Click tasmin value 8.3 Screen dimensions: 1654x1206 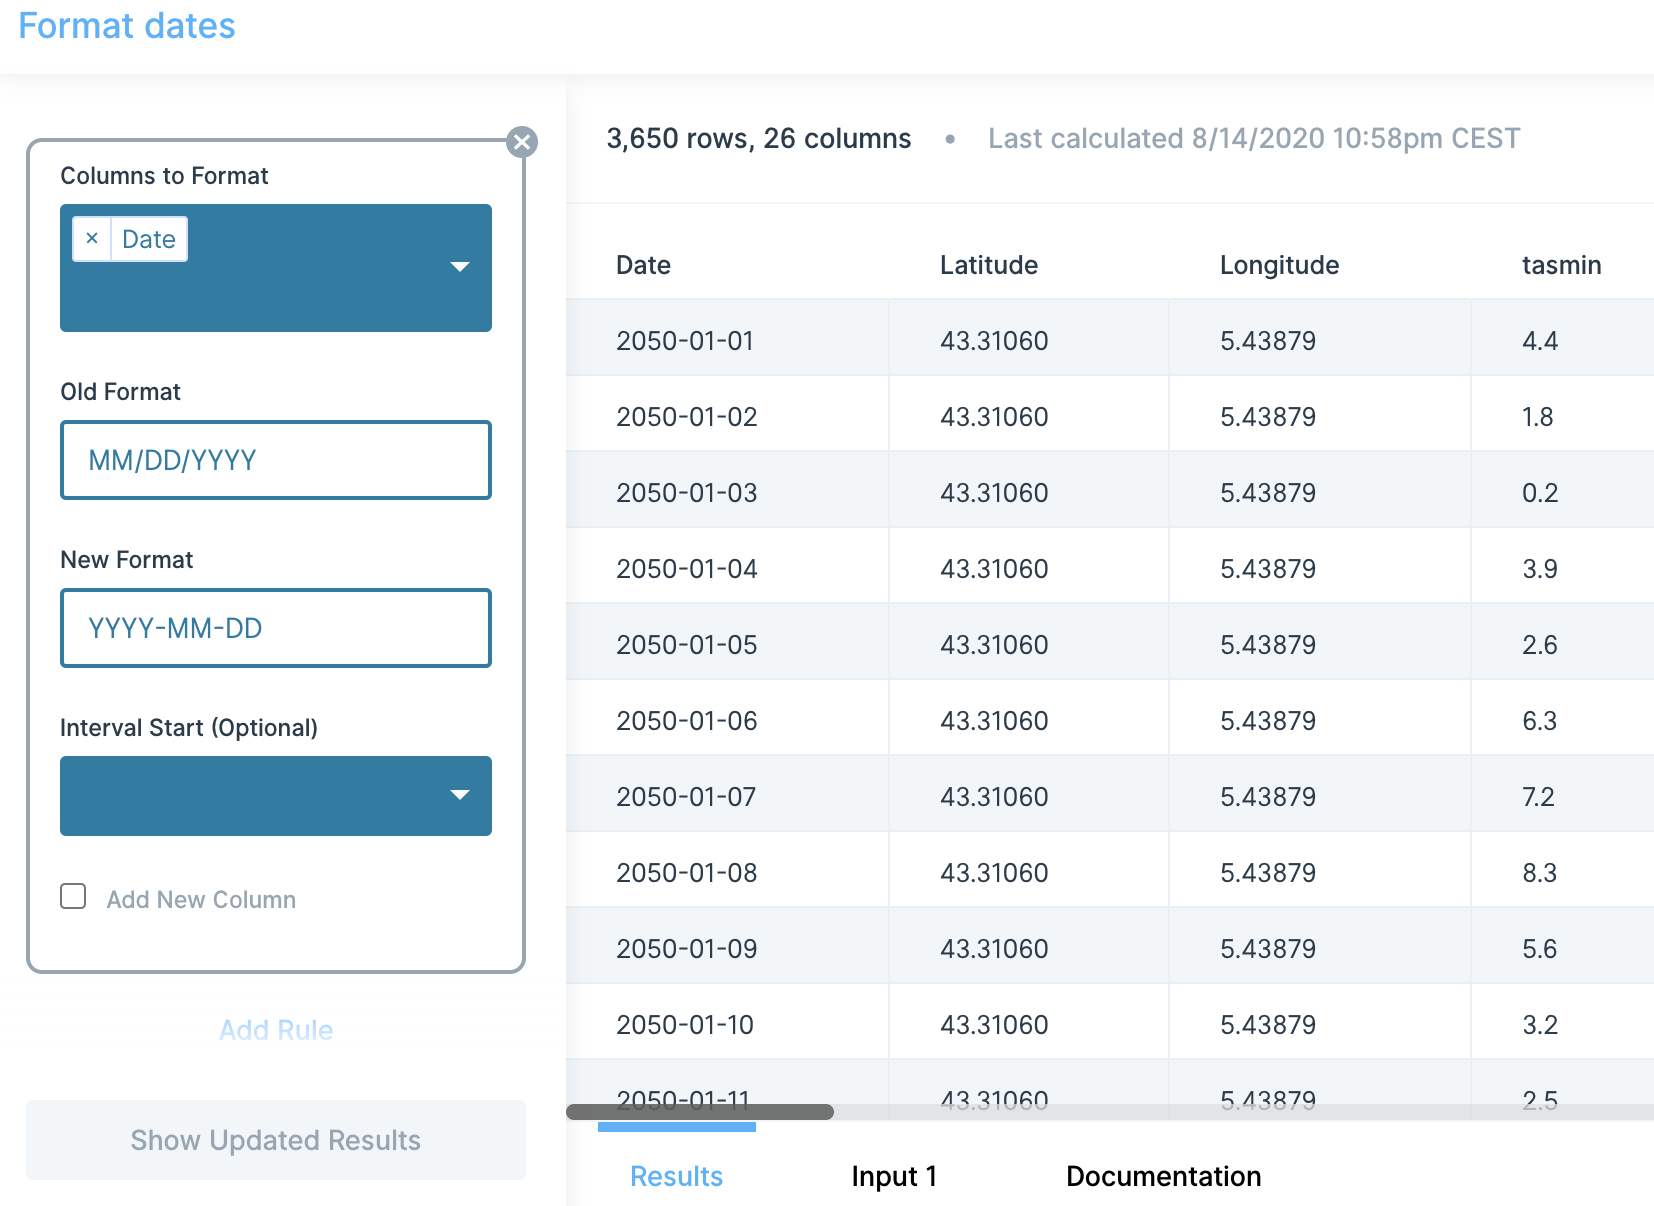pyautogui.click(x=1540, y=873)
